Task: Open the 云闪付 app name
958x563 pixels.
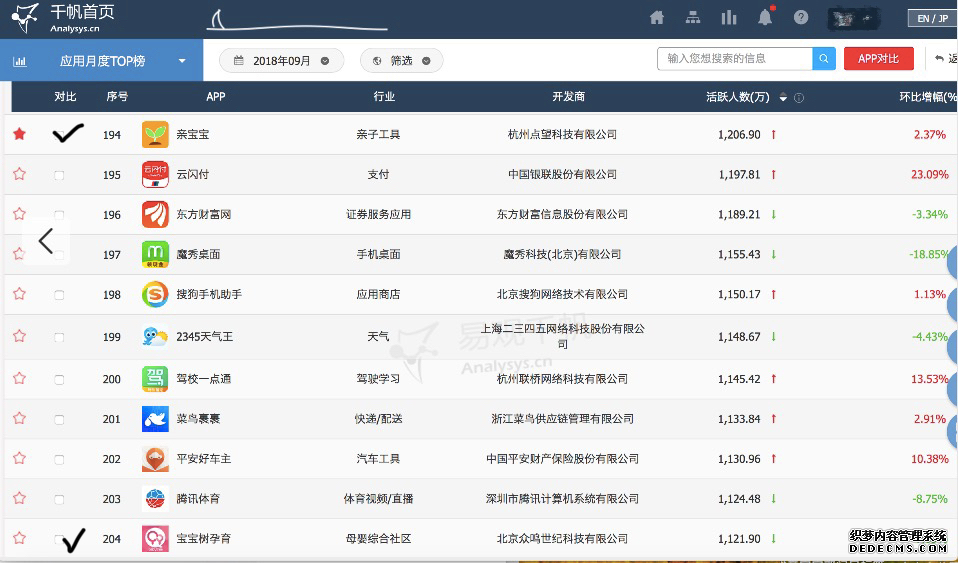Action: pos(192,174)
